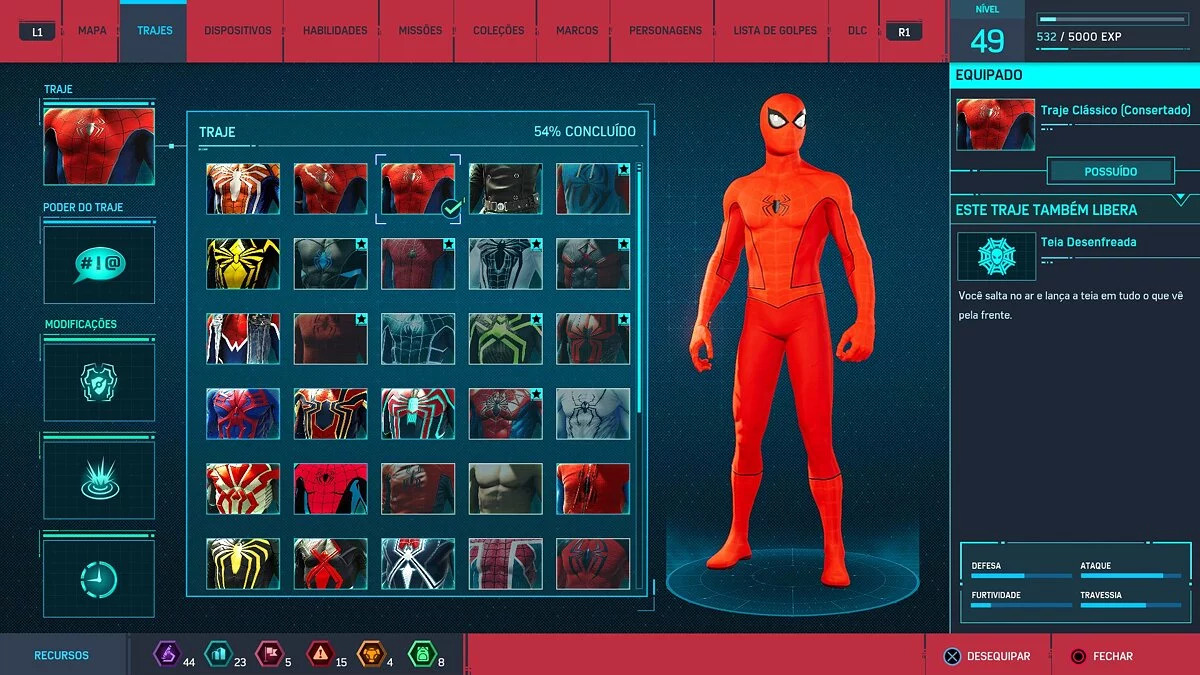This screenshot has height=675, width=1200.
Task: Select the Poder do Traje speech bubble icon
Action: (98, 263)
